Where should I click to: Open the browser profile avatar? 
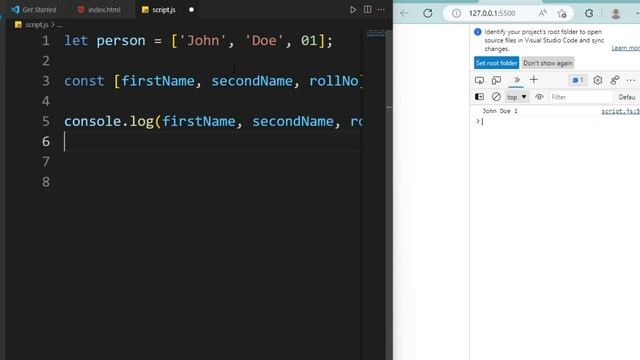click(616, 13)
